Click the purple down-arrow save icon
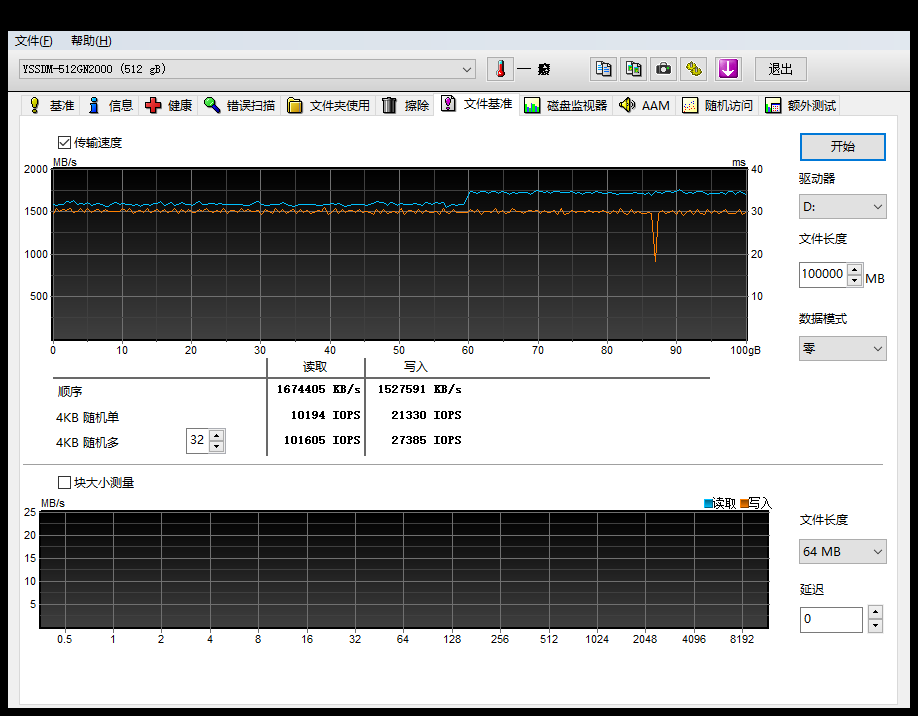The width and height of the screenshot is (918, 716). pos(728,69)
